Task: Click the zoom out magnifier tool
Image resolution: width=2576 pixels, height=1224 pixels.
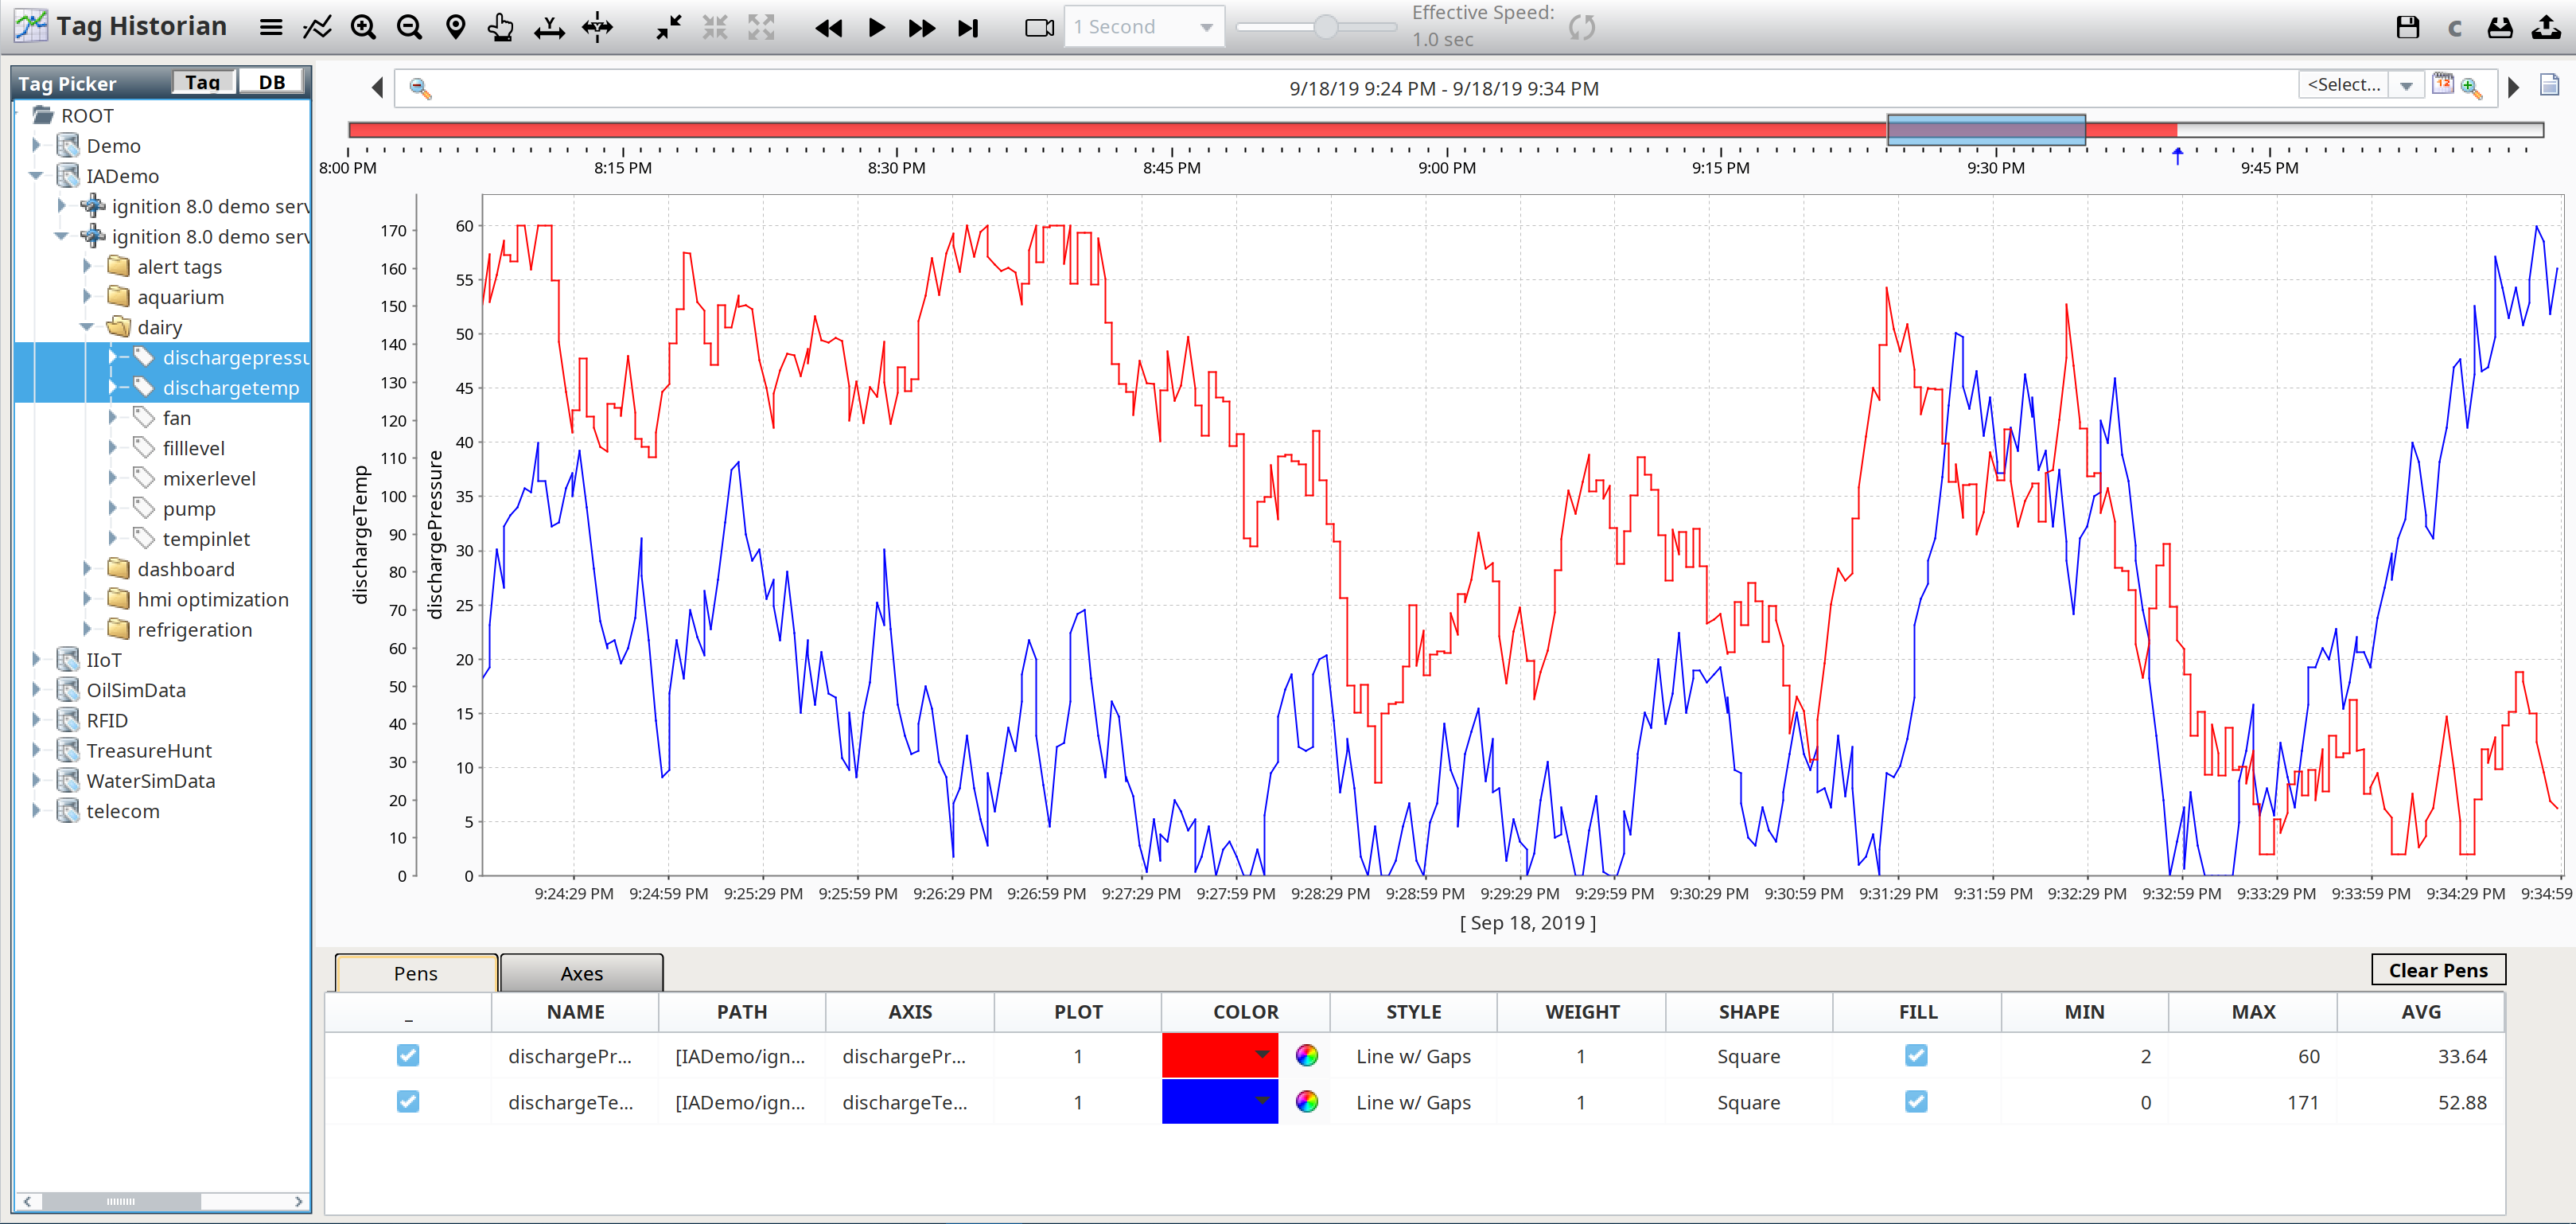Action: tap(409, 27)
